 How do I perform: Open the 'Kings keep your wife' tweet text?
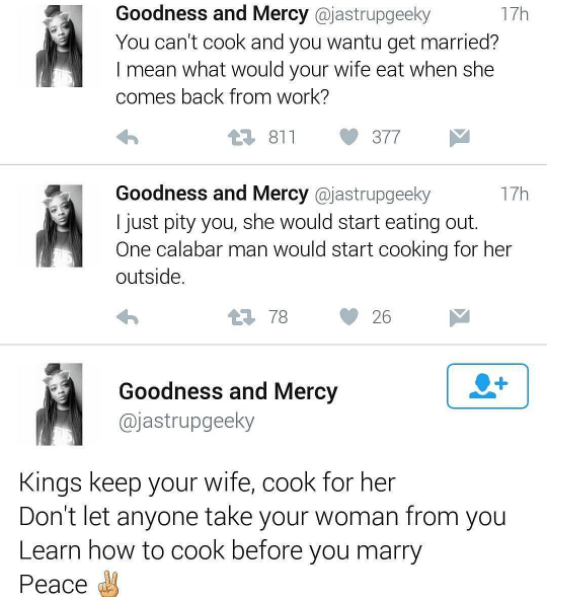point(262,533)
